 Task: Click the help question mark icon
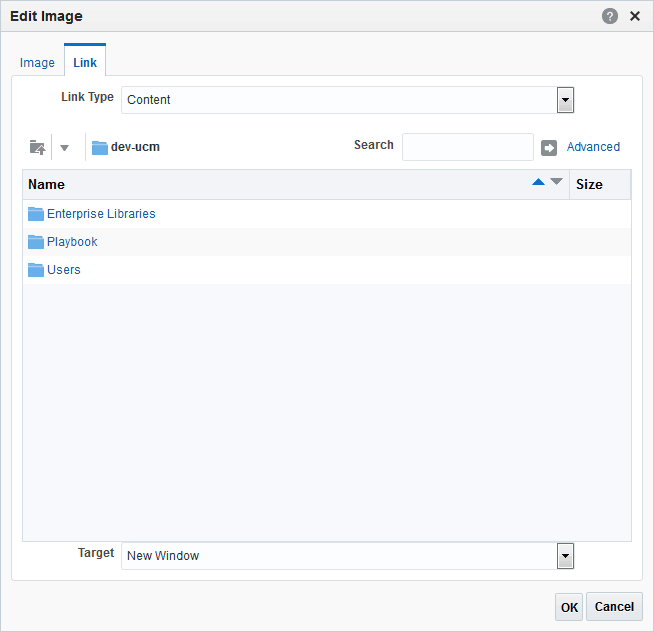(609, 16)
